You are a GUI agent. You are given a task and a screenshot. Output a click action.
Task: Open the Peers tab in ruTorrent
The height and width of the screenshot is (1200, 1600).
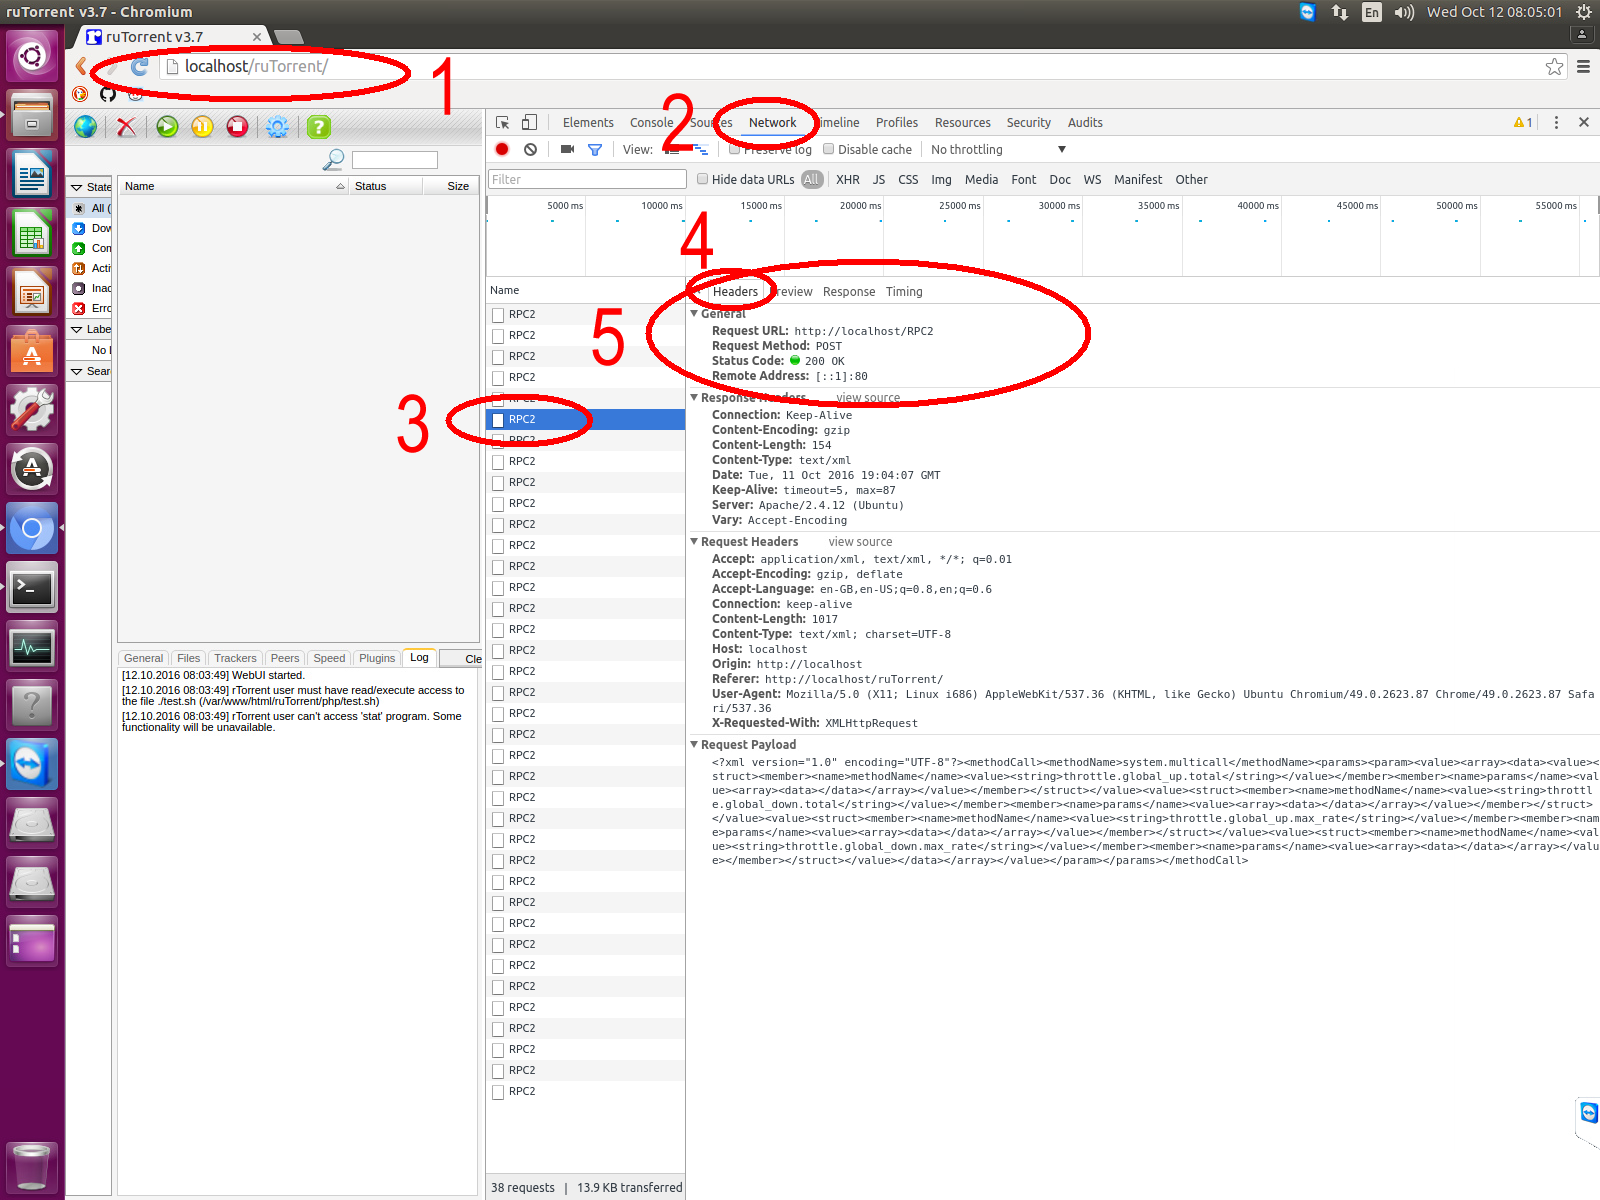(x=285, y=658)
